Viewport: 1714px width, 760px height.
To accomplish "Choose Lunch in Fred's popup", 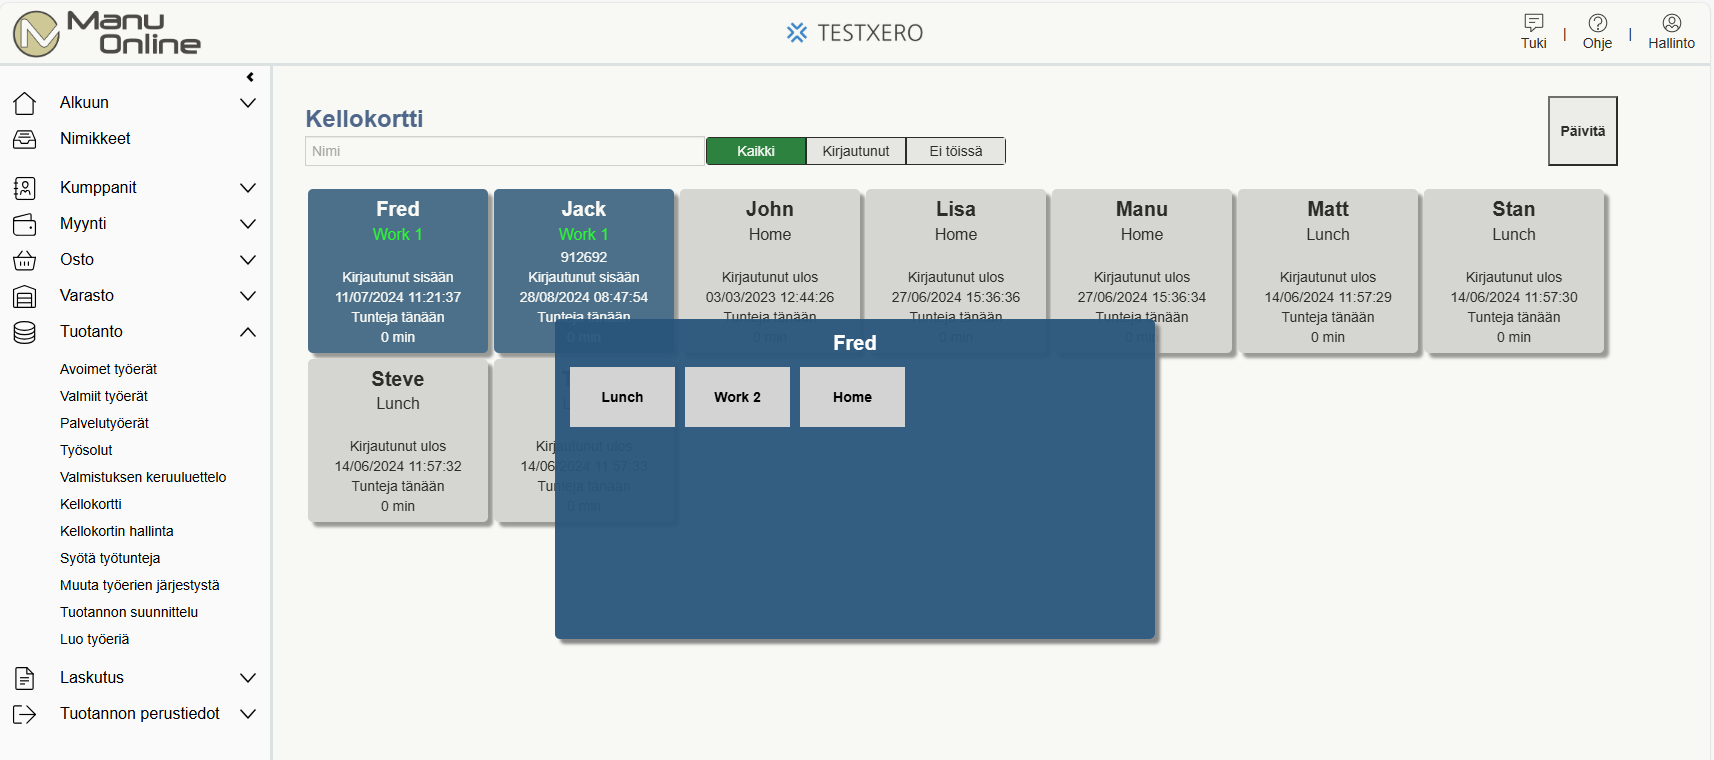I will click(622, 397).
